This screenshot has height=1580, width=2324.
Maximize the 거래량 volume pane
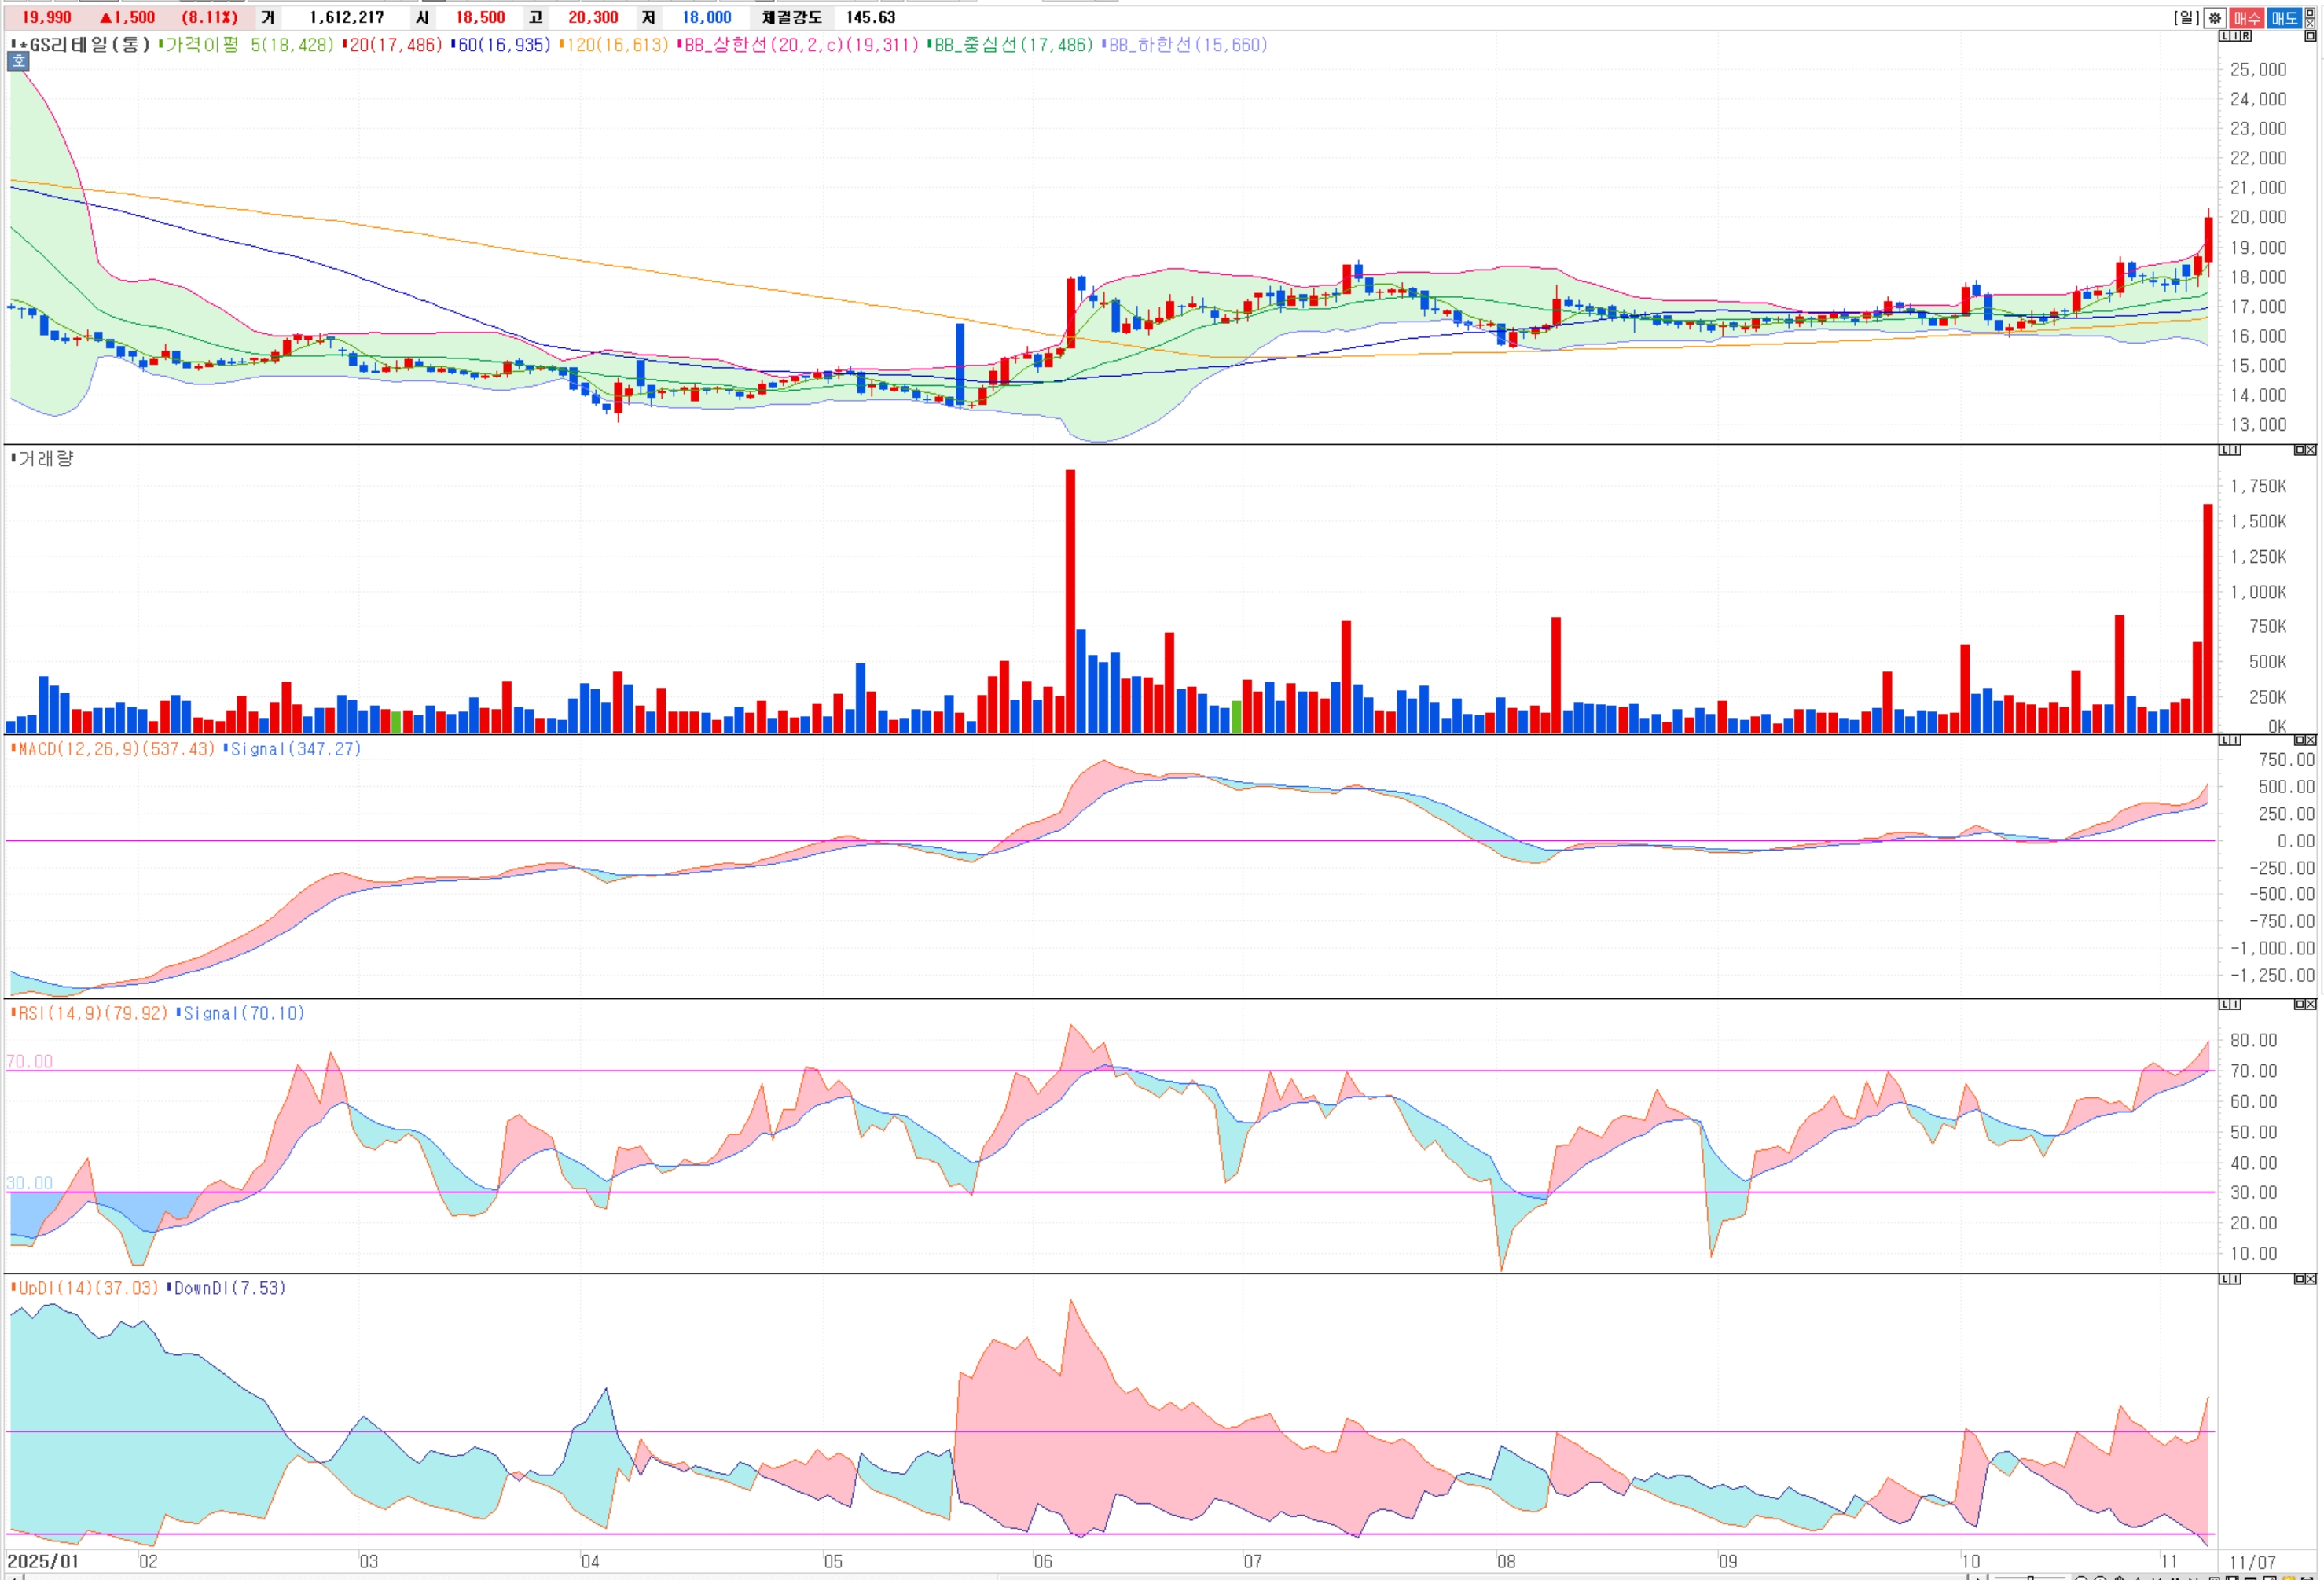2299,450
